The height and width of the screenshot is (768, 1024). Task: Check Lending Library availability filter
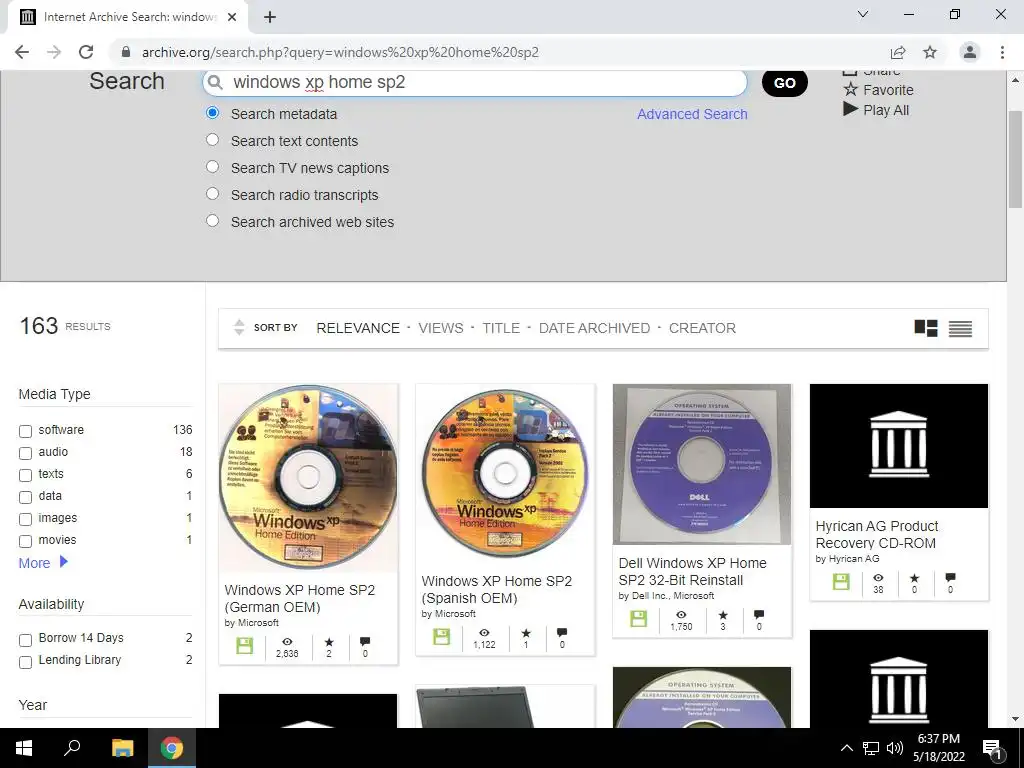[25, 662]
